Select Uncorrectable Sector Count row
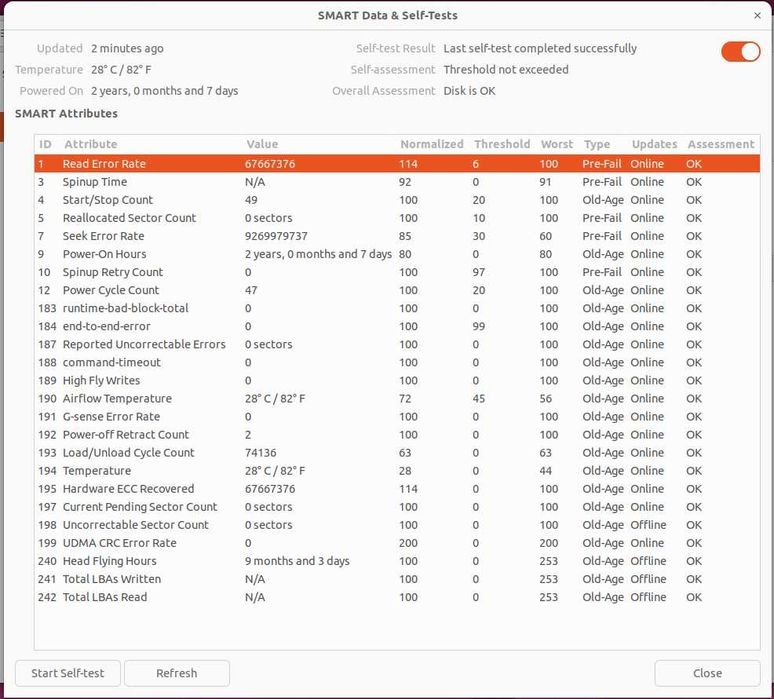The width and height of the screenshot is (774, 699). click(397, 525)
